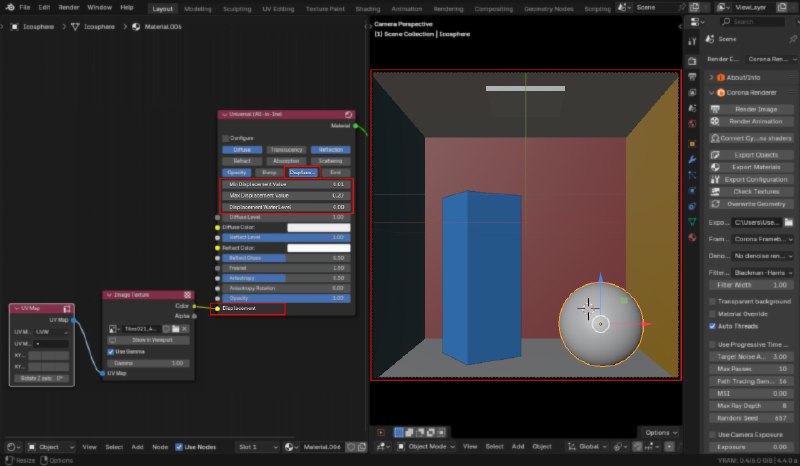Open the Render Engine dropdown
This screenshot has height=466, width=800.
[770, 59]
